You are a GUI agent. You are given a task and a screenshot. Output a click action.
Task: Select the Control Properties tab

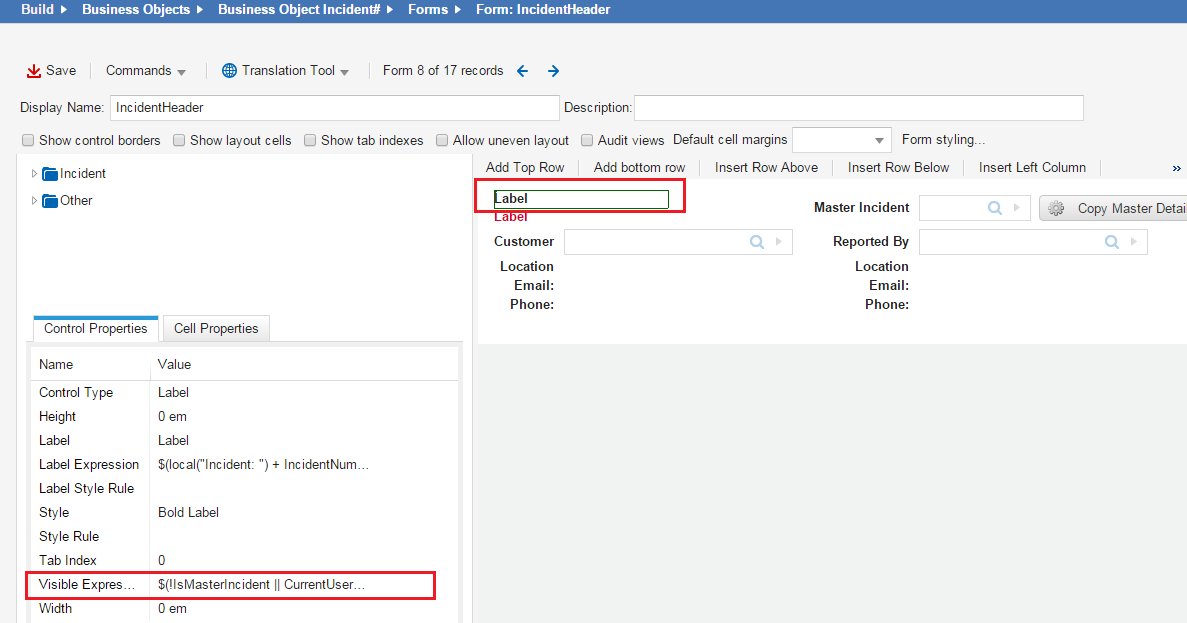click(95, 328)
